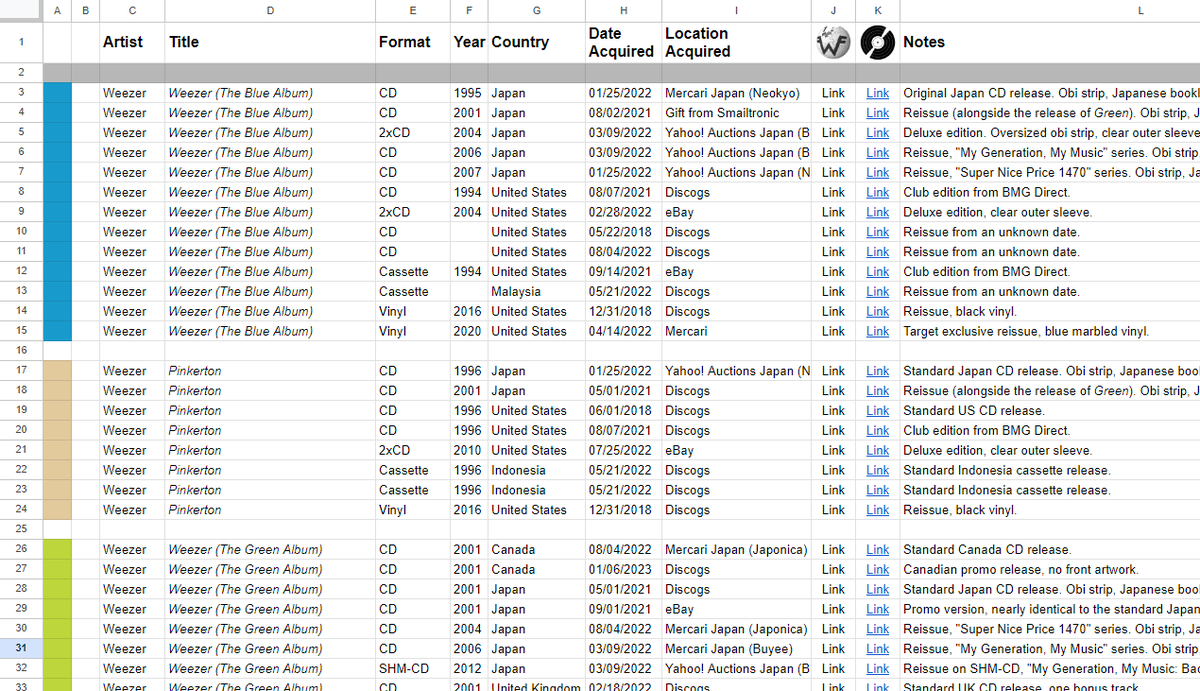This screenshot has height=691, width=1200.
Task: Select note 'Standard Canada CD release.'
Action: click(x=1050, y=549)
